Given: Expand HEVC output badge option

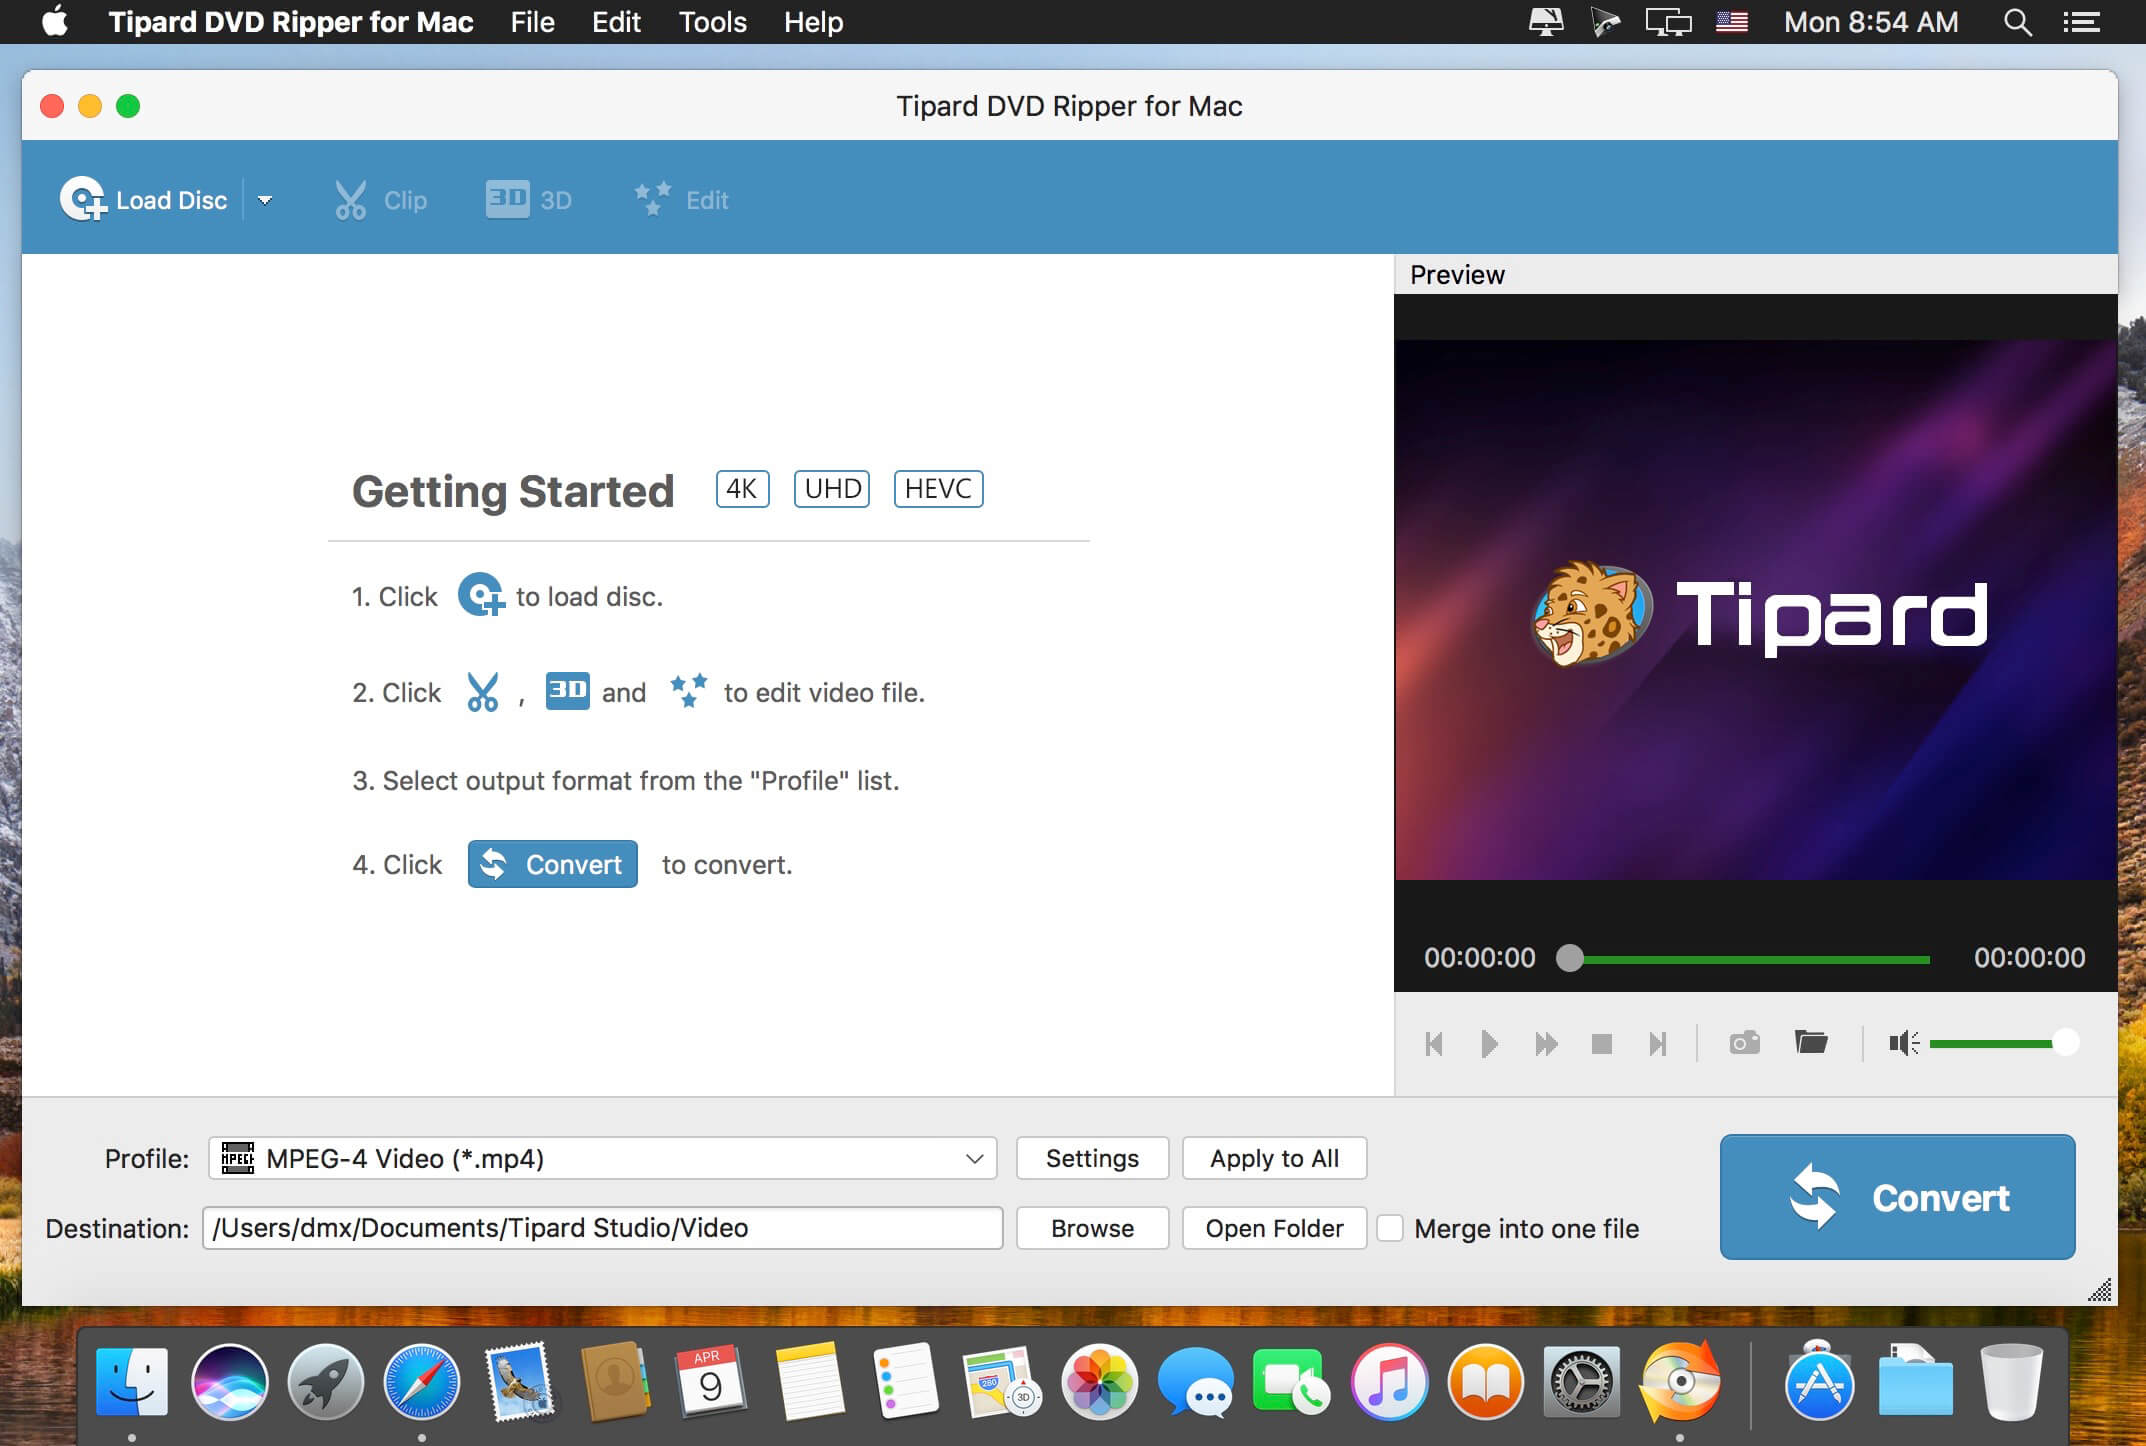Looking at the screenshot, I should (937, 487).
